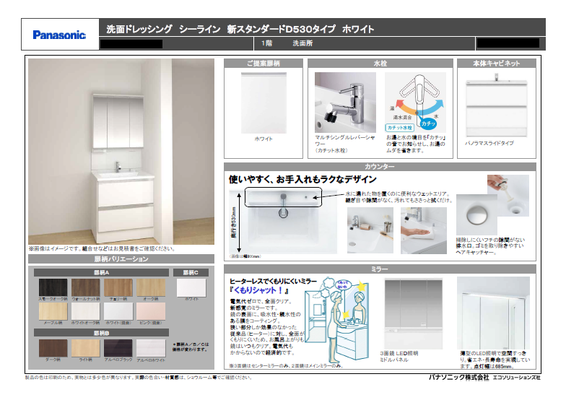Click the マルチシングルレバーシャワー caption

click(345, 140)
